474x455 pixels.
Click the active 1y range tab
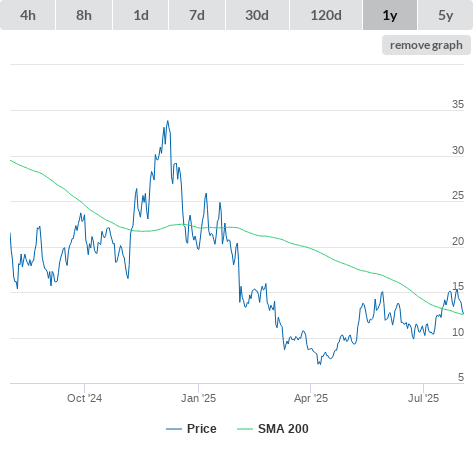pos(390,15)
